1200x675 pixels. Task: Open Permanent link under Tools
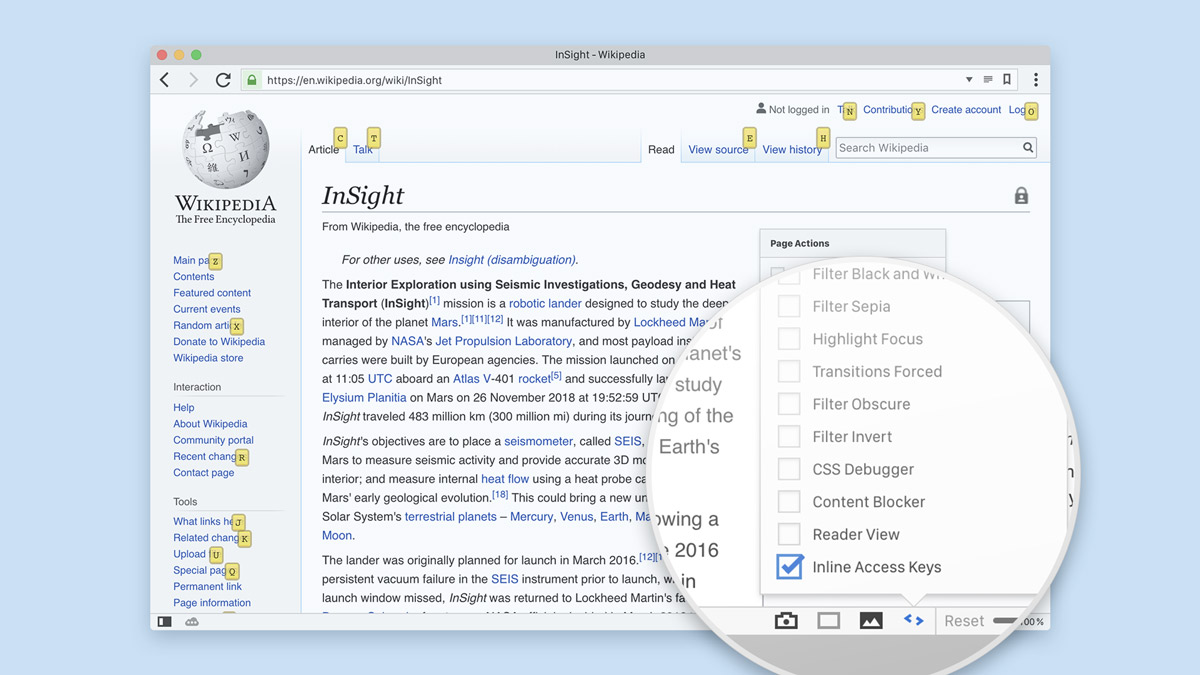click(207, 587)
